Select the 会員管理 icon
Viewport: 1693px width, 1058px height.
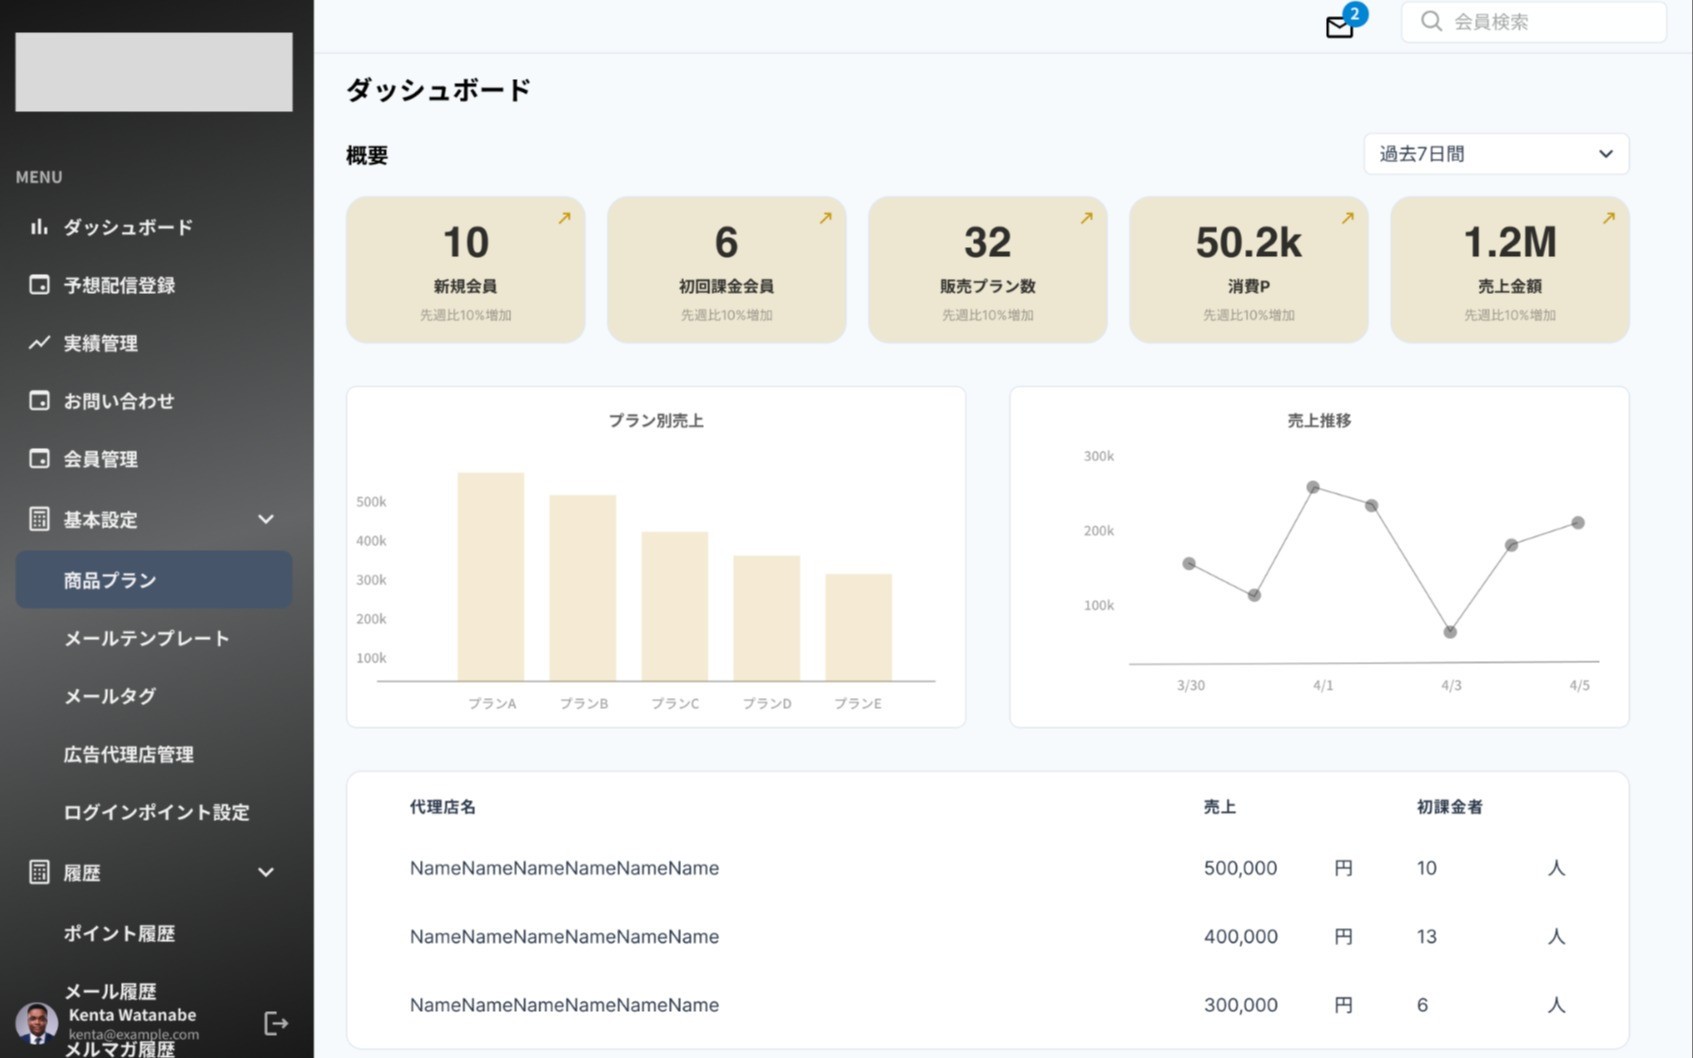(x=38, y=459)
